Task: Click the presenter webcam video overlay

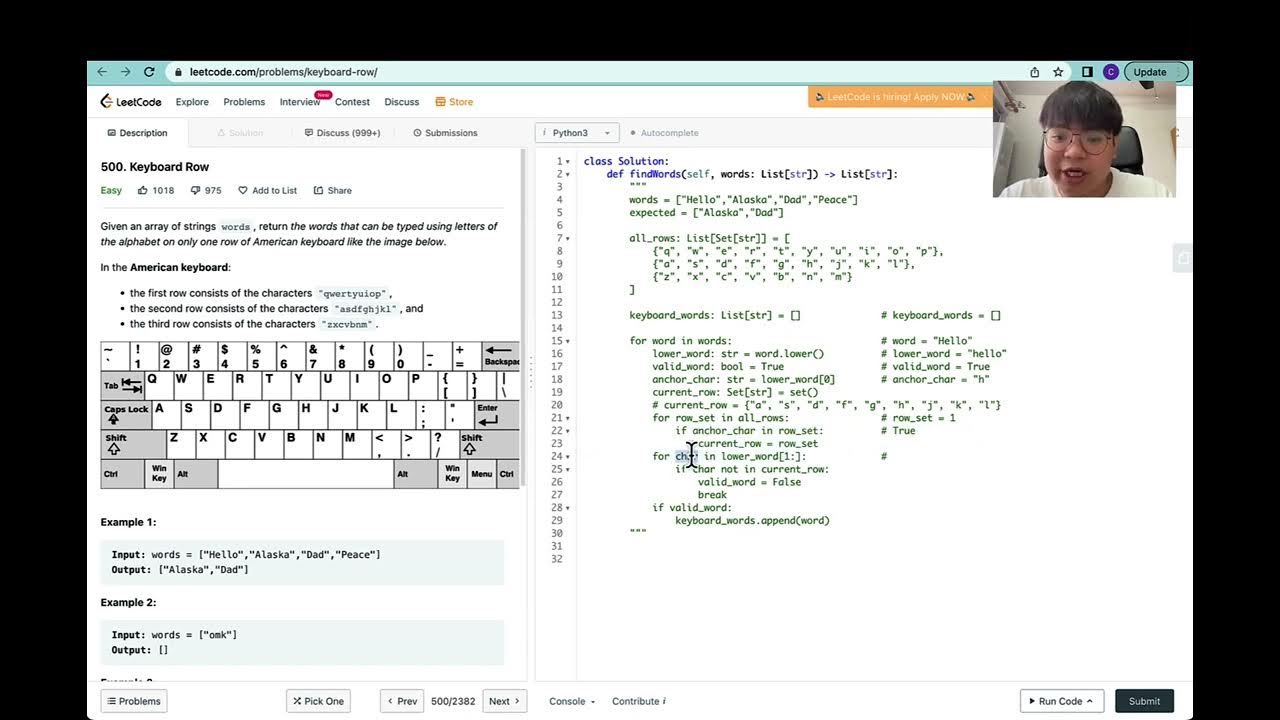Action: point(1084,139)
